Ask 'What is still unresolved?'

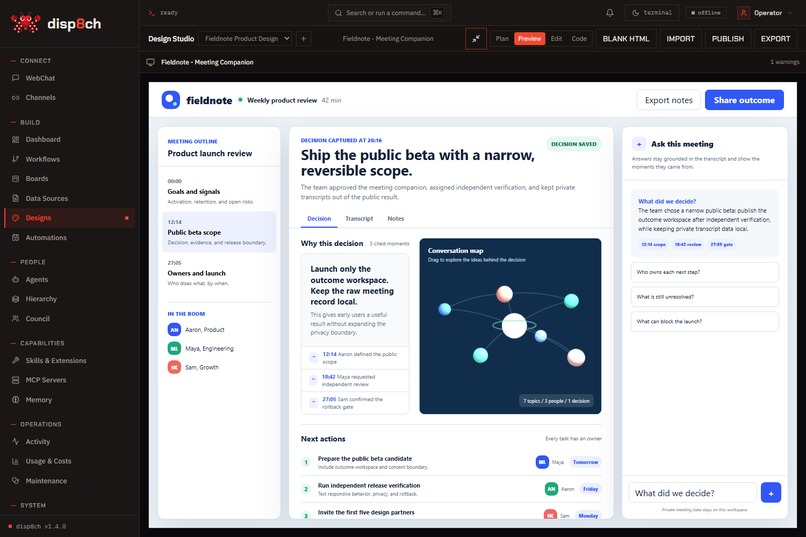coord(704,297)
